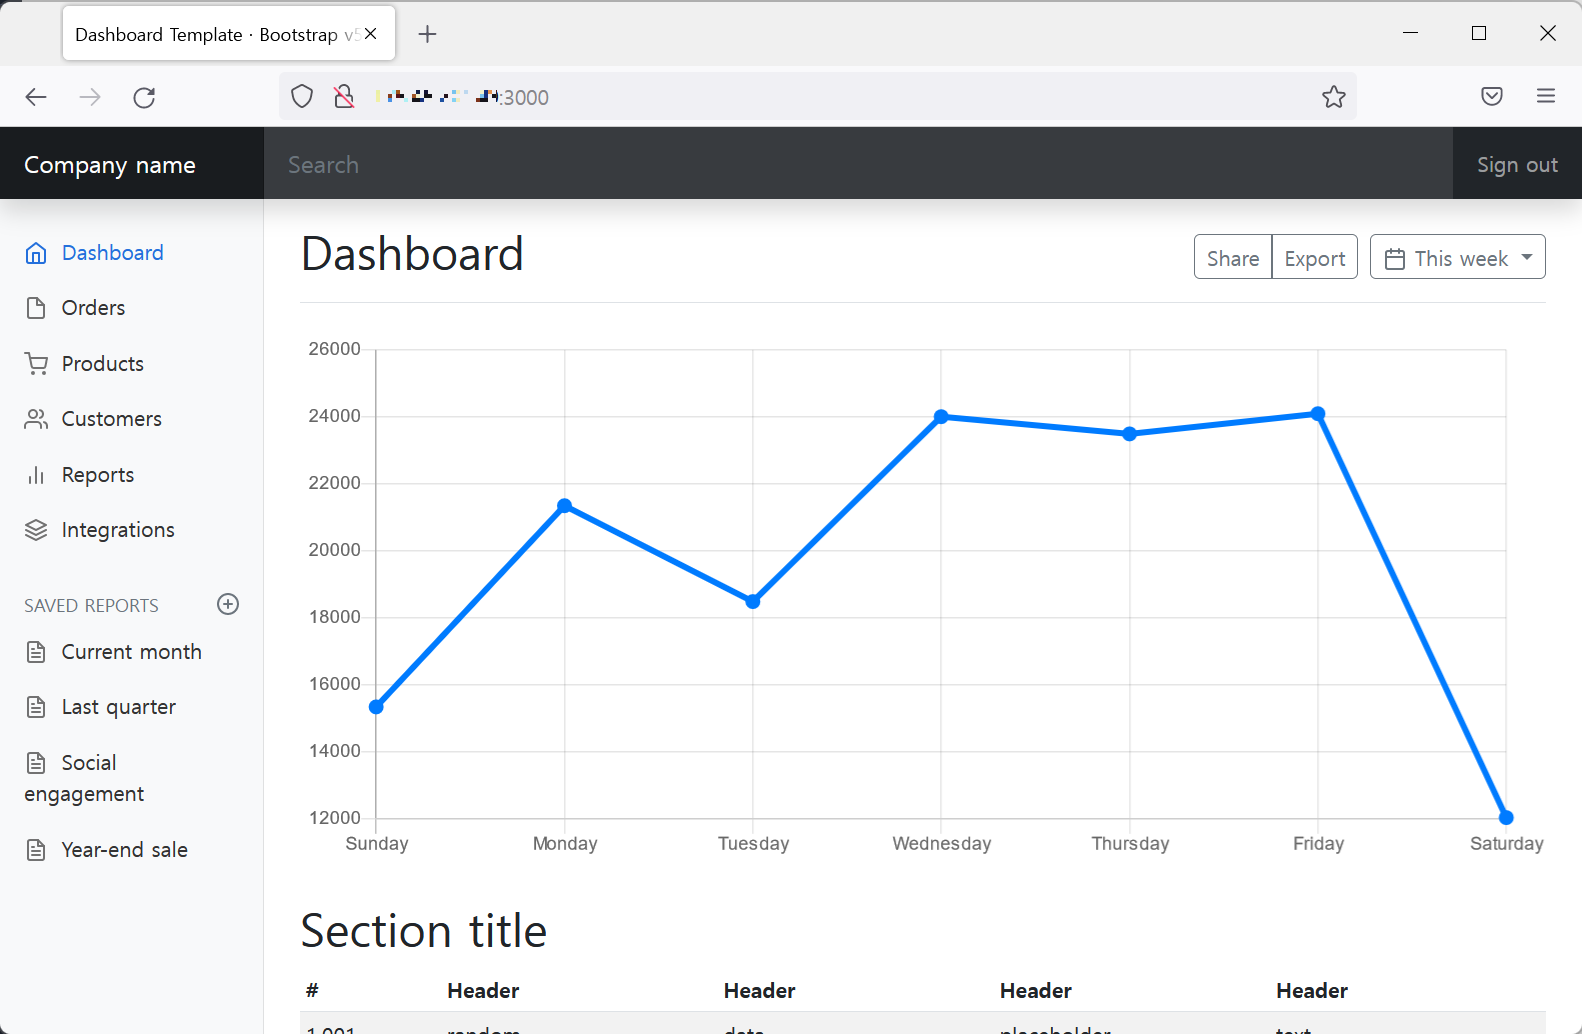1582x1034 pixels.
Task: Open the Year-end sale saved report
Action: tap(125, 850)
